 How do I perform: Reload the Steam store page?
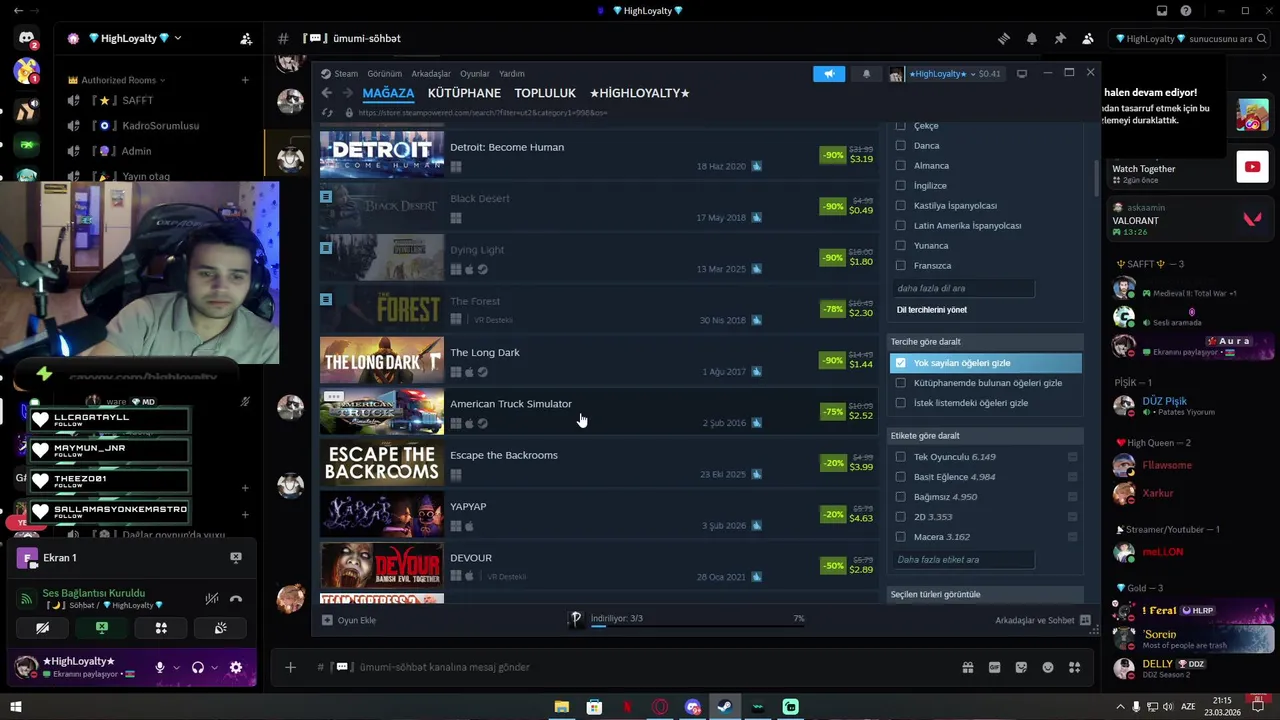(326, 113)
